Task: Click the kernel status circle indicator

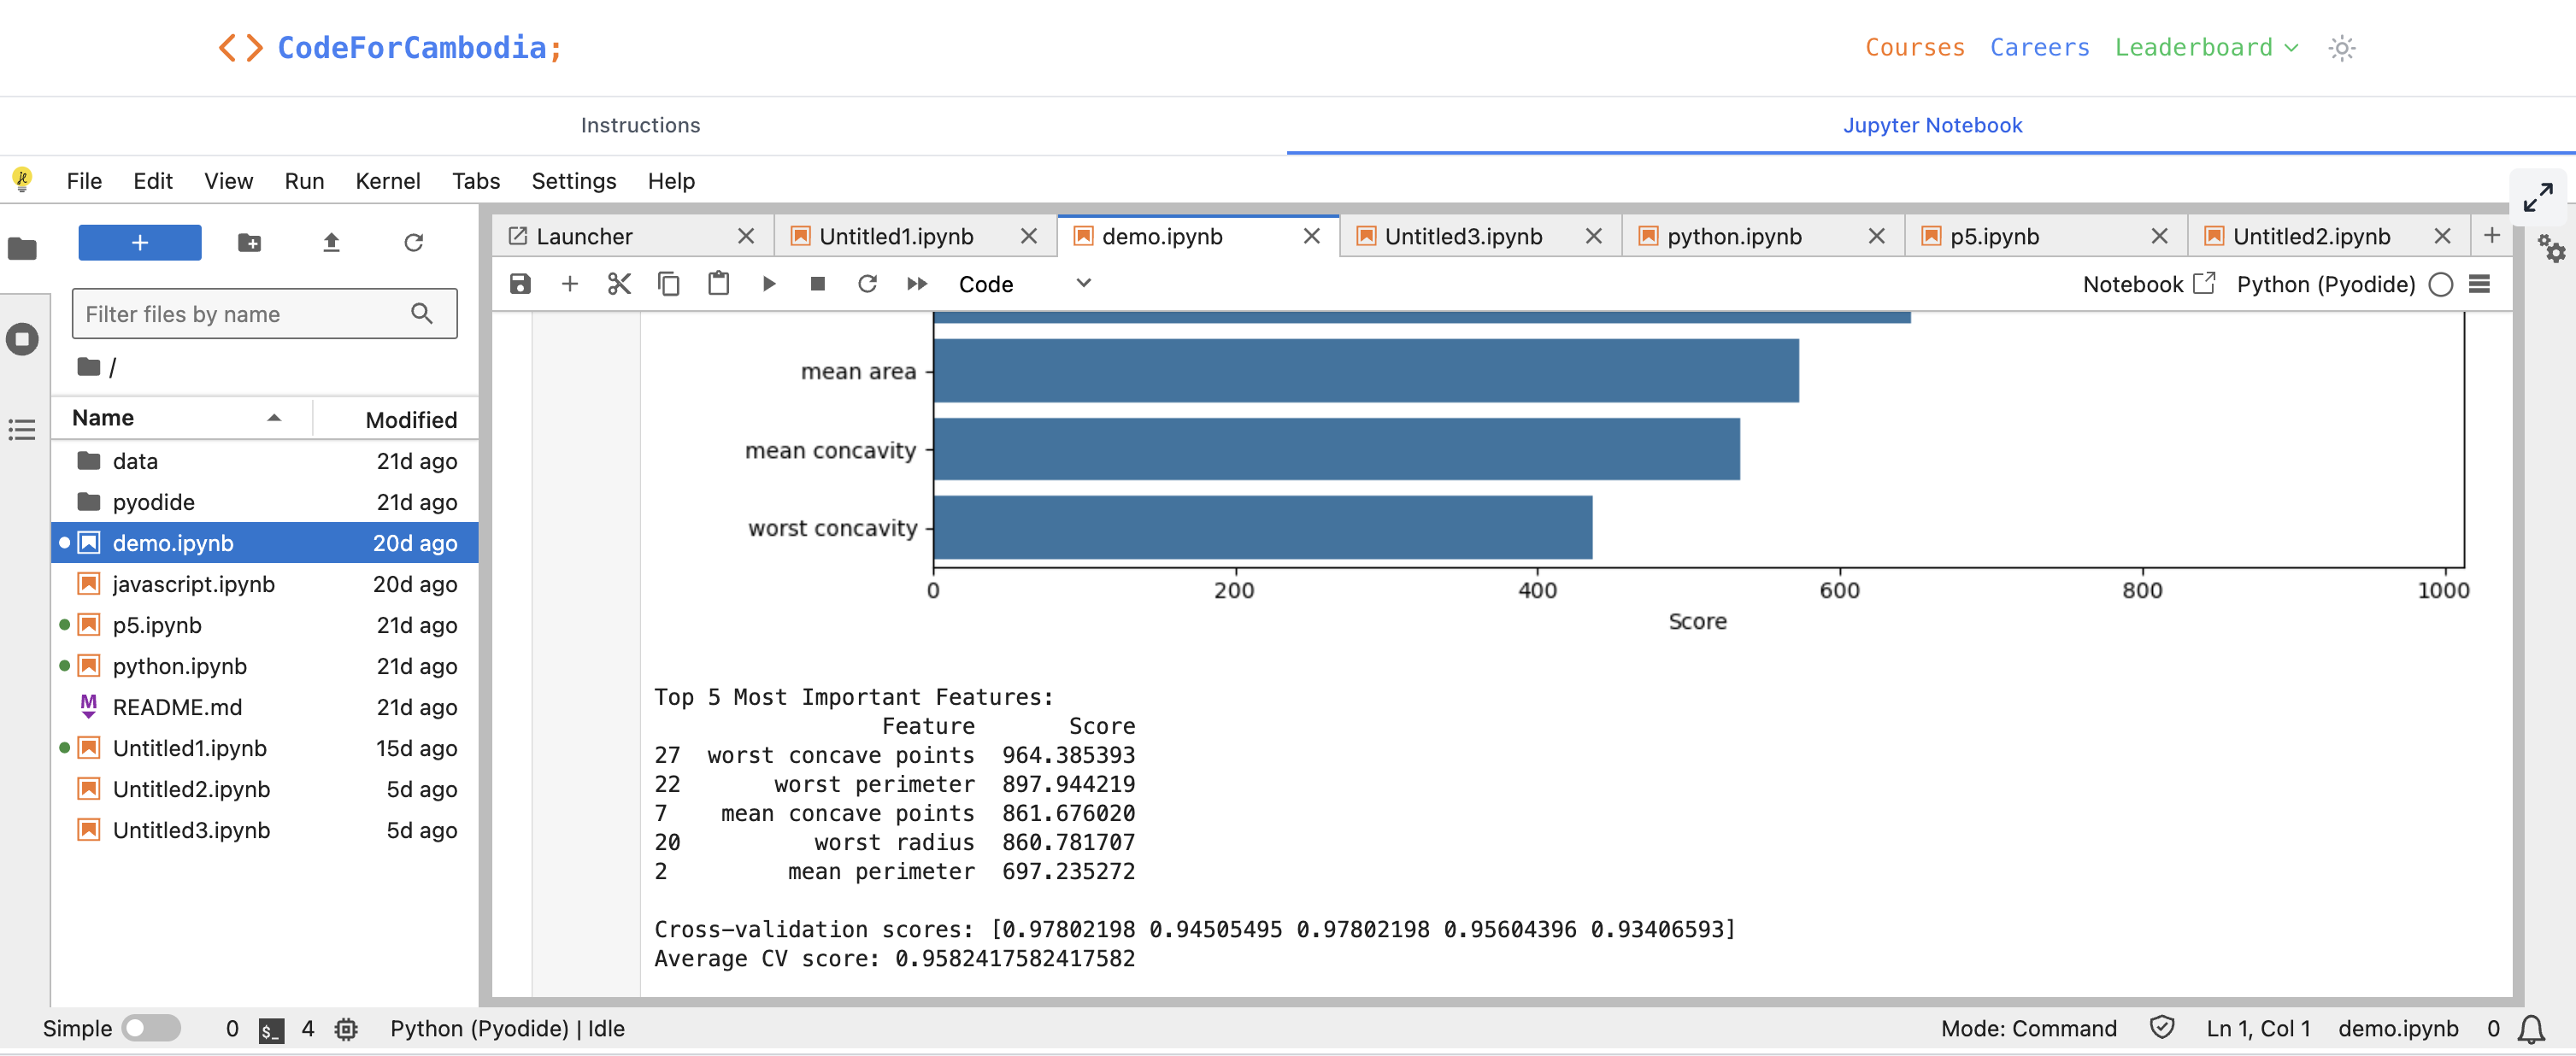Action: pyautogui.click(x=2440, y=285)
